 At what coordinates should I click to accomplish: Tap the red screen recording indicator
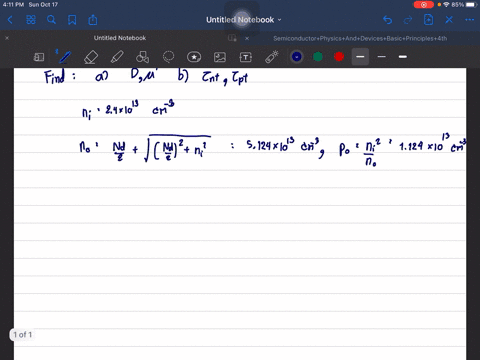point(424,5)
